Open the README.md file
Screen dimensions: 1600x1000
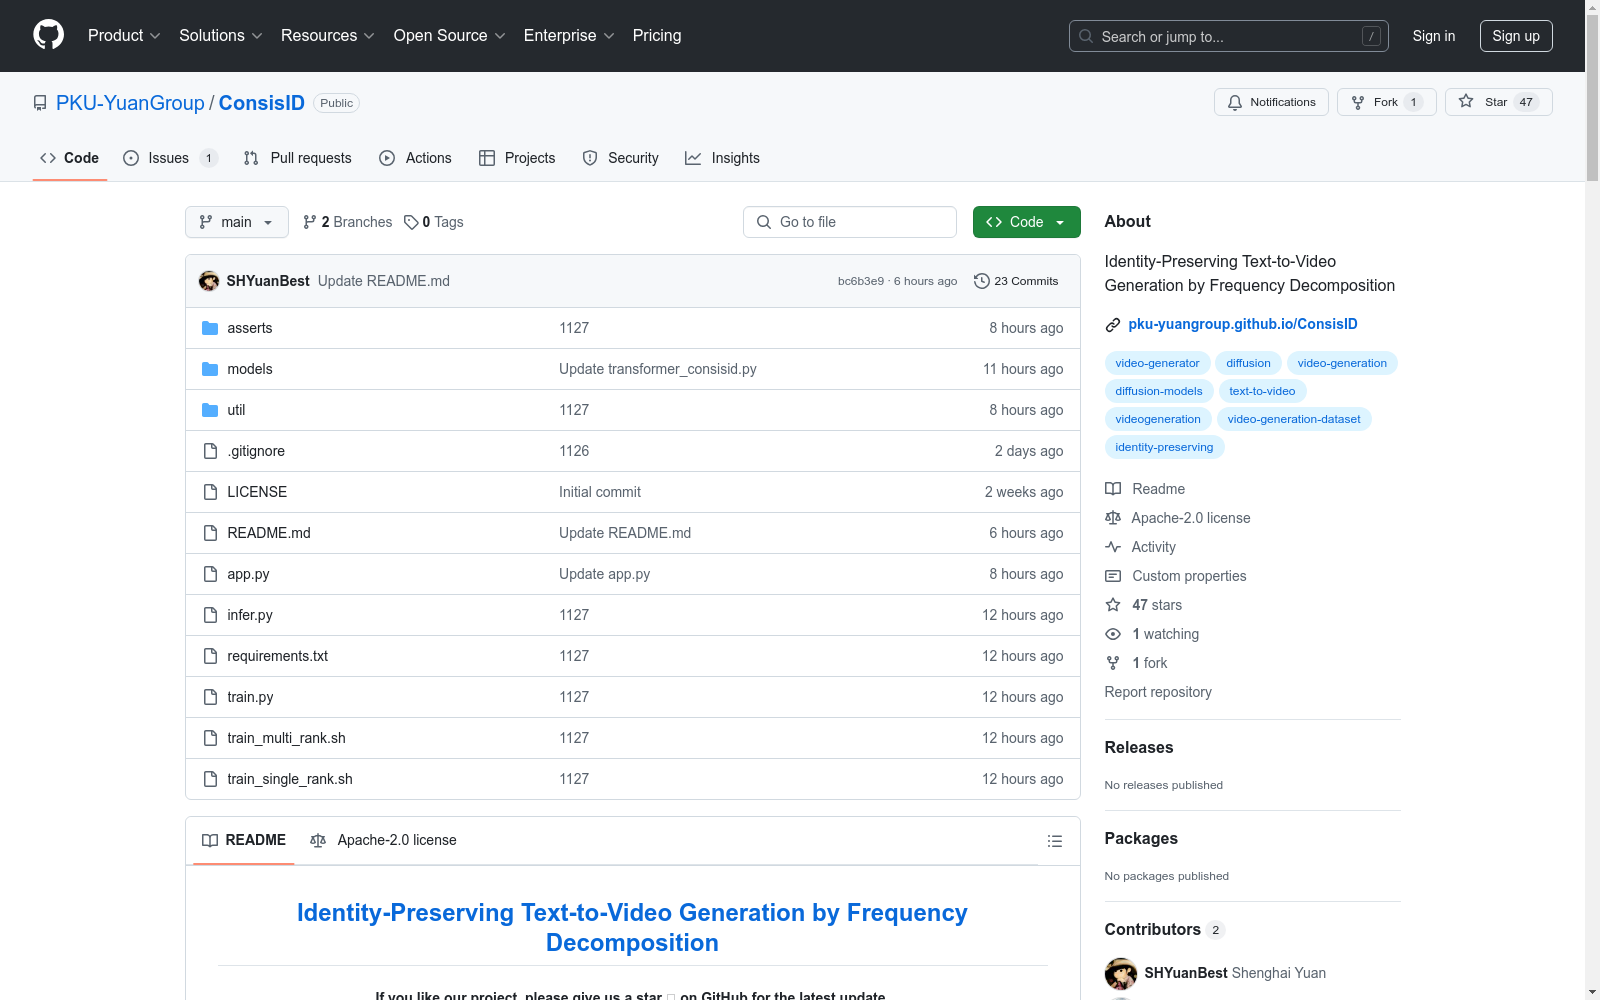click(269, 533)
